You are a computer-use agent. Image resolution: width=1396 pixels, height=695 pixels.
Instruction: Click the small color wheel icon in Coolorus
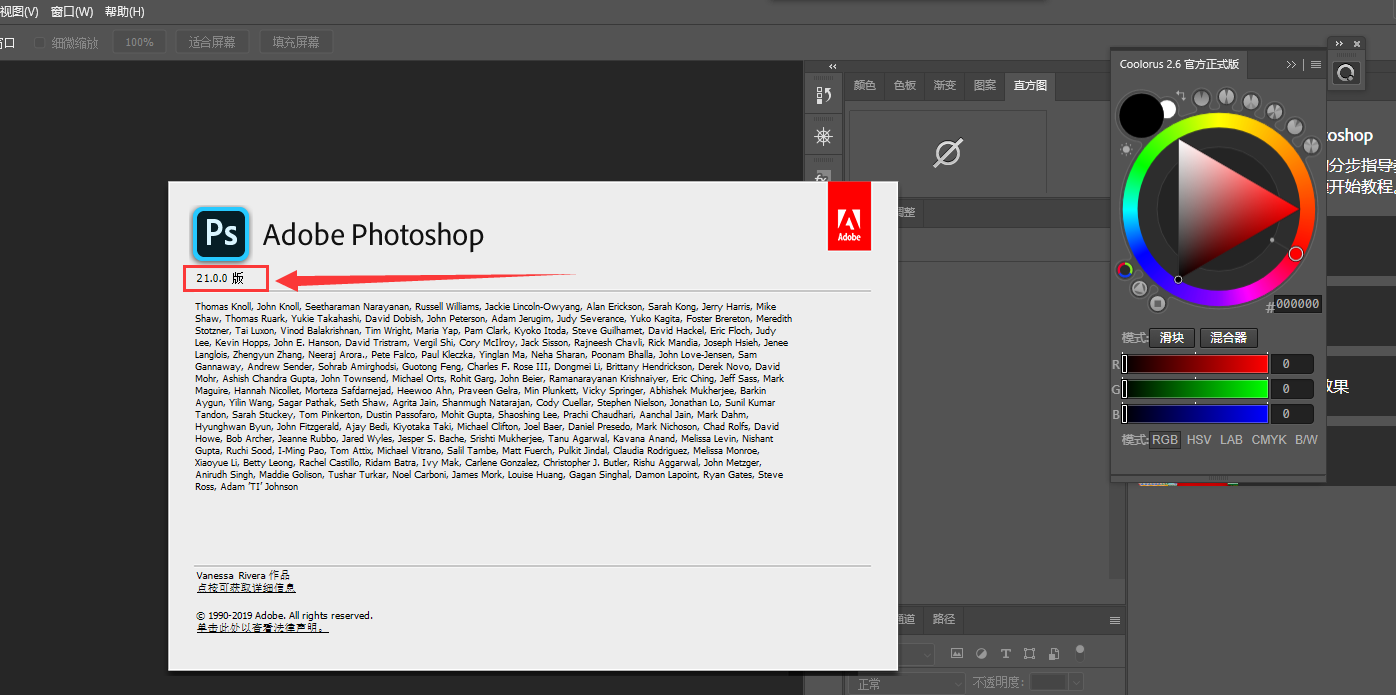[1125, 270]
